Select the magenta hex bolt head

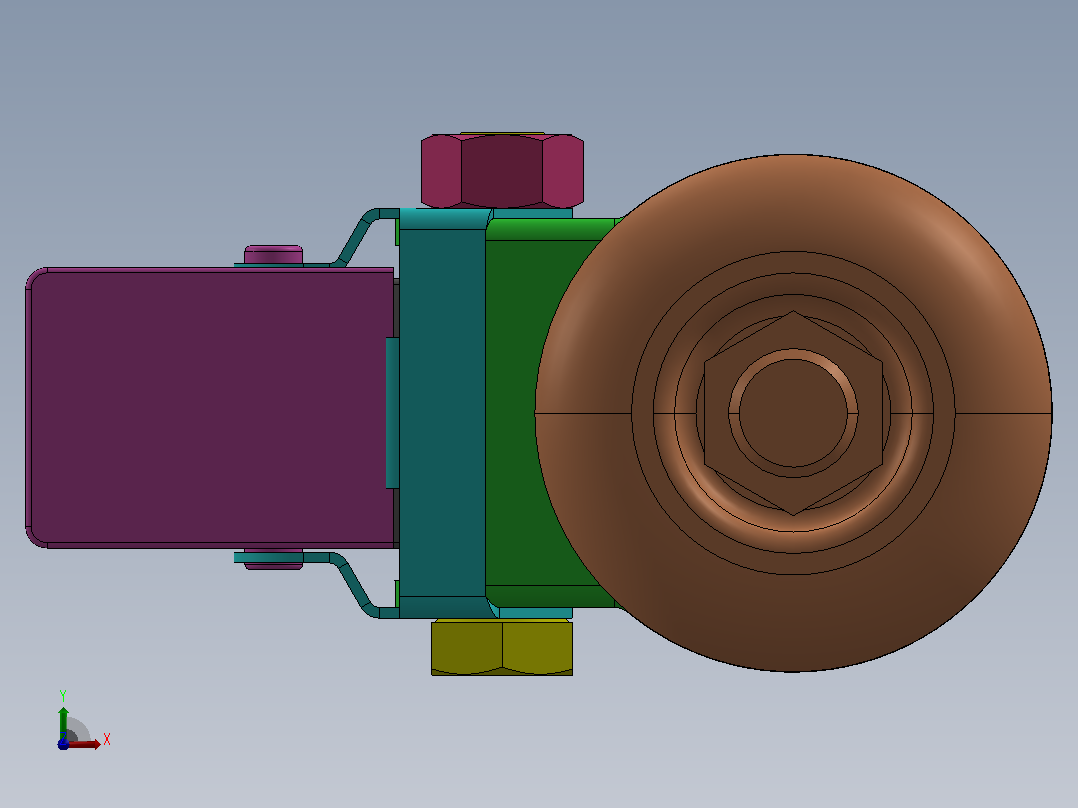coord(503,171)
